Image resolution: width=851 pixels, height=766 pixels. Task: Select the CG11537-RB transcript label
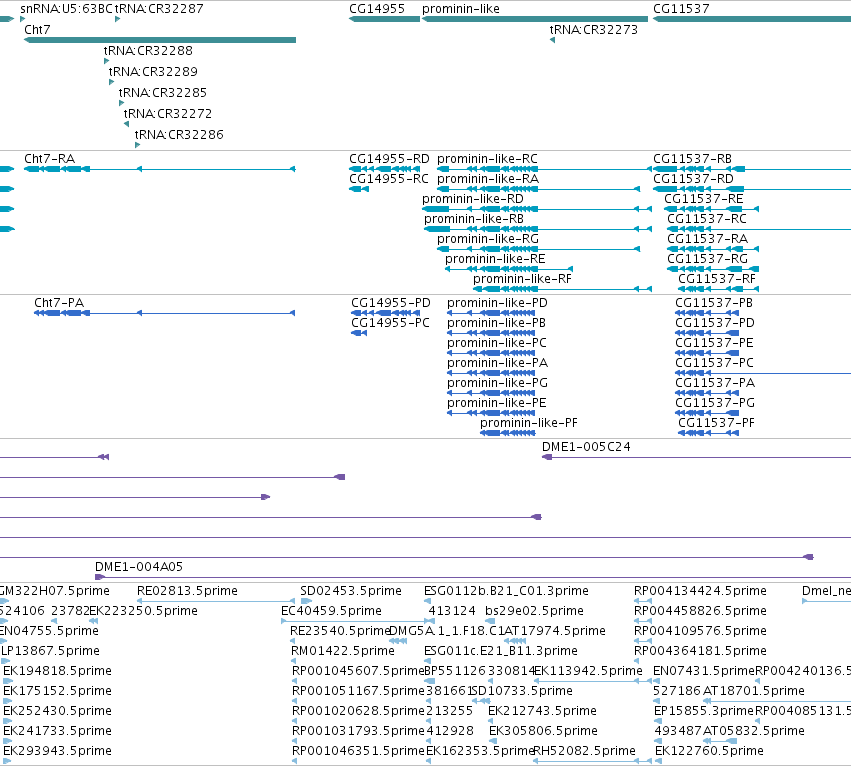(x=693, y=159)
